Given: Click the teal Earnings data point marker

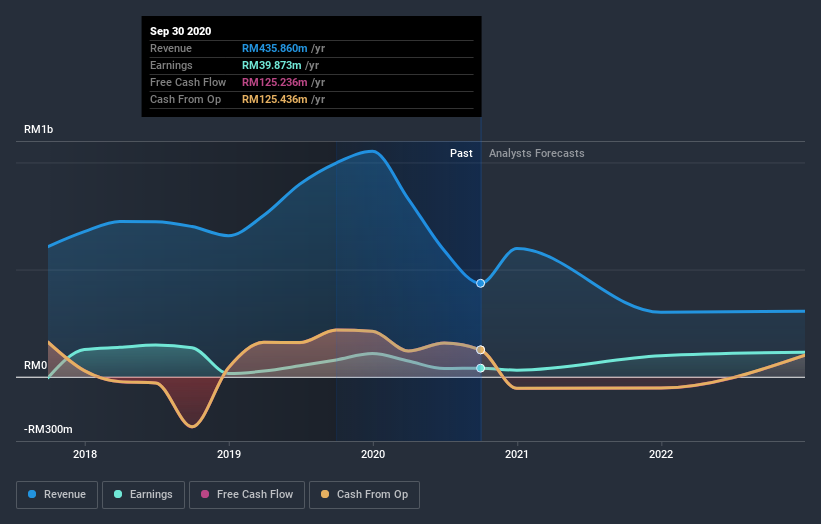Looking at the screenshot, I should point(480,368).
